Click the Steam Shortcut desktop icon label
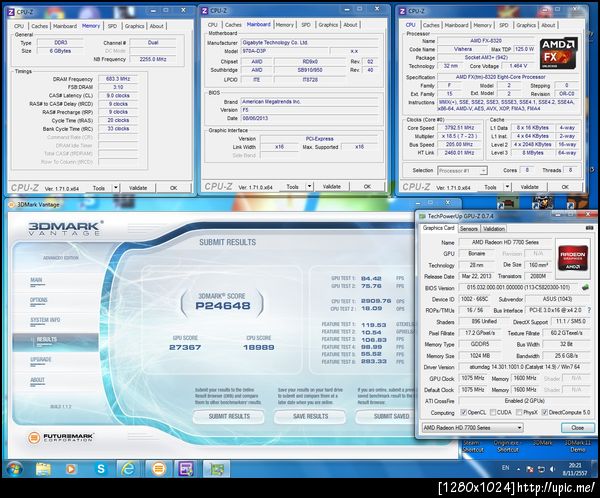This screenshot has width=600, height=498. [473, 446]
